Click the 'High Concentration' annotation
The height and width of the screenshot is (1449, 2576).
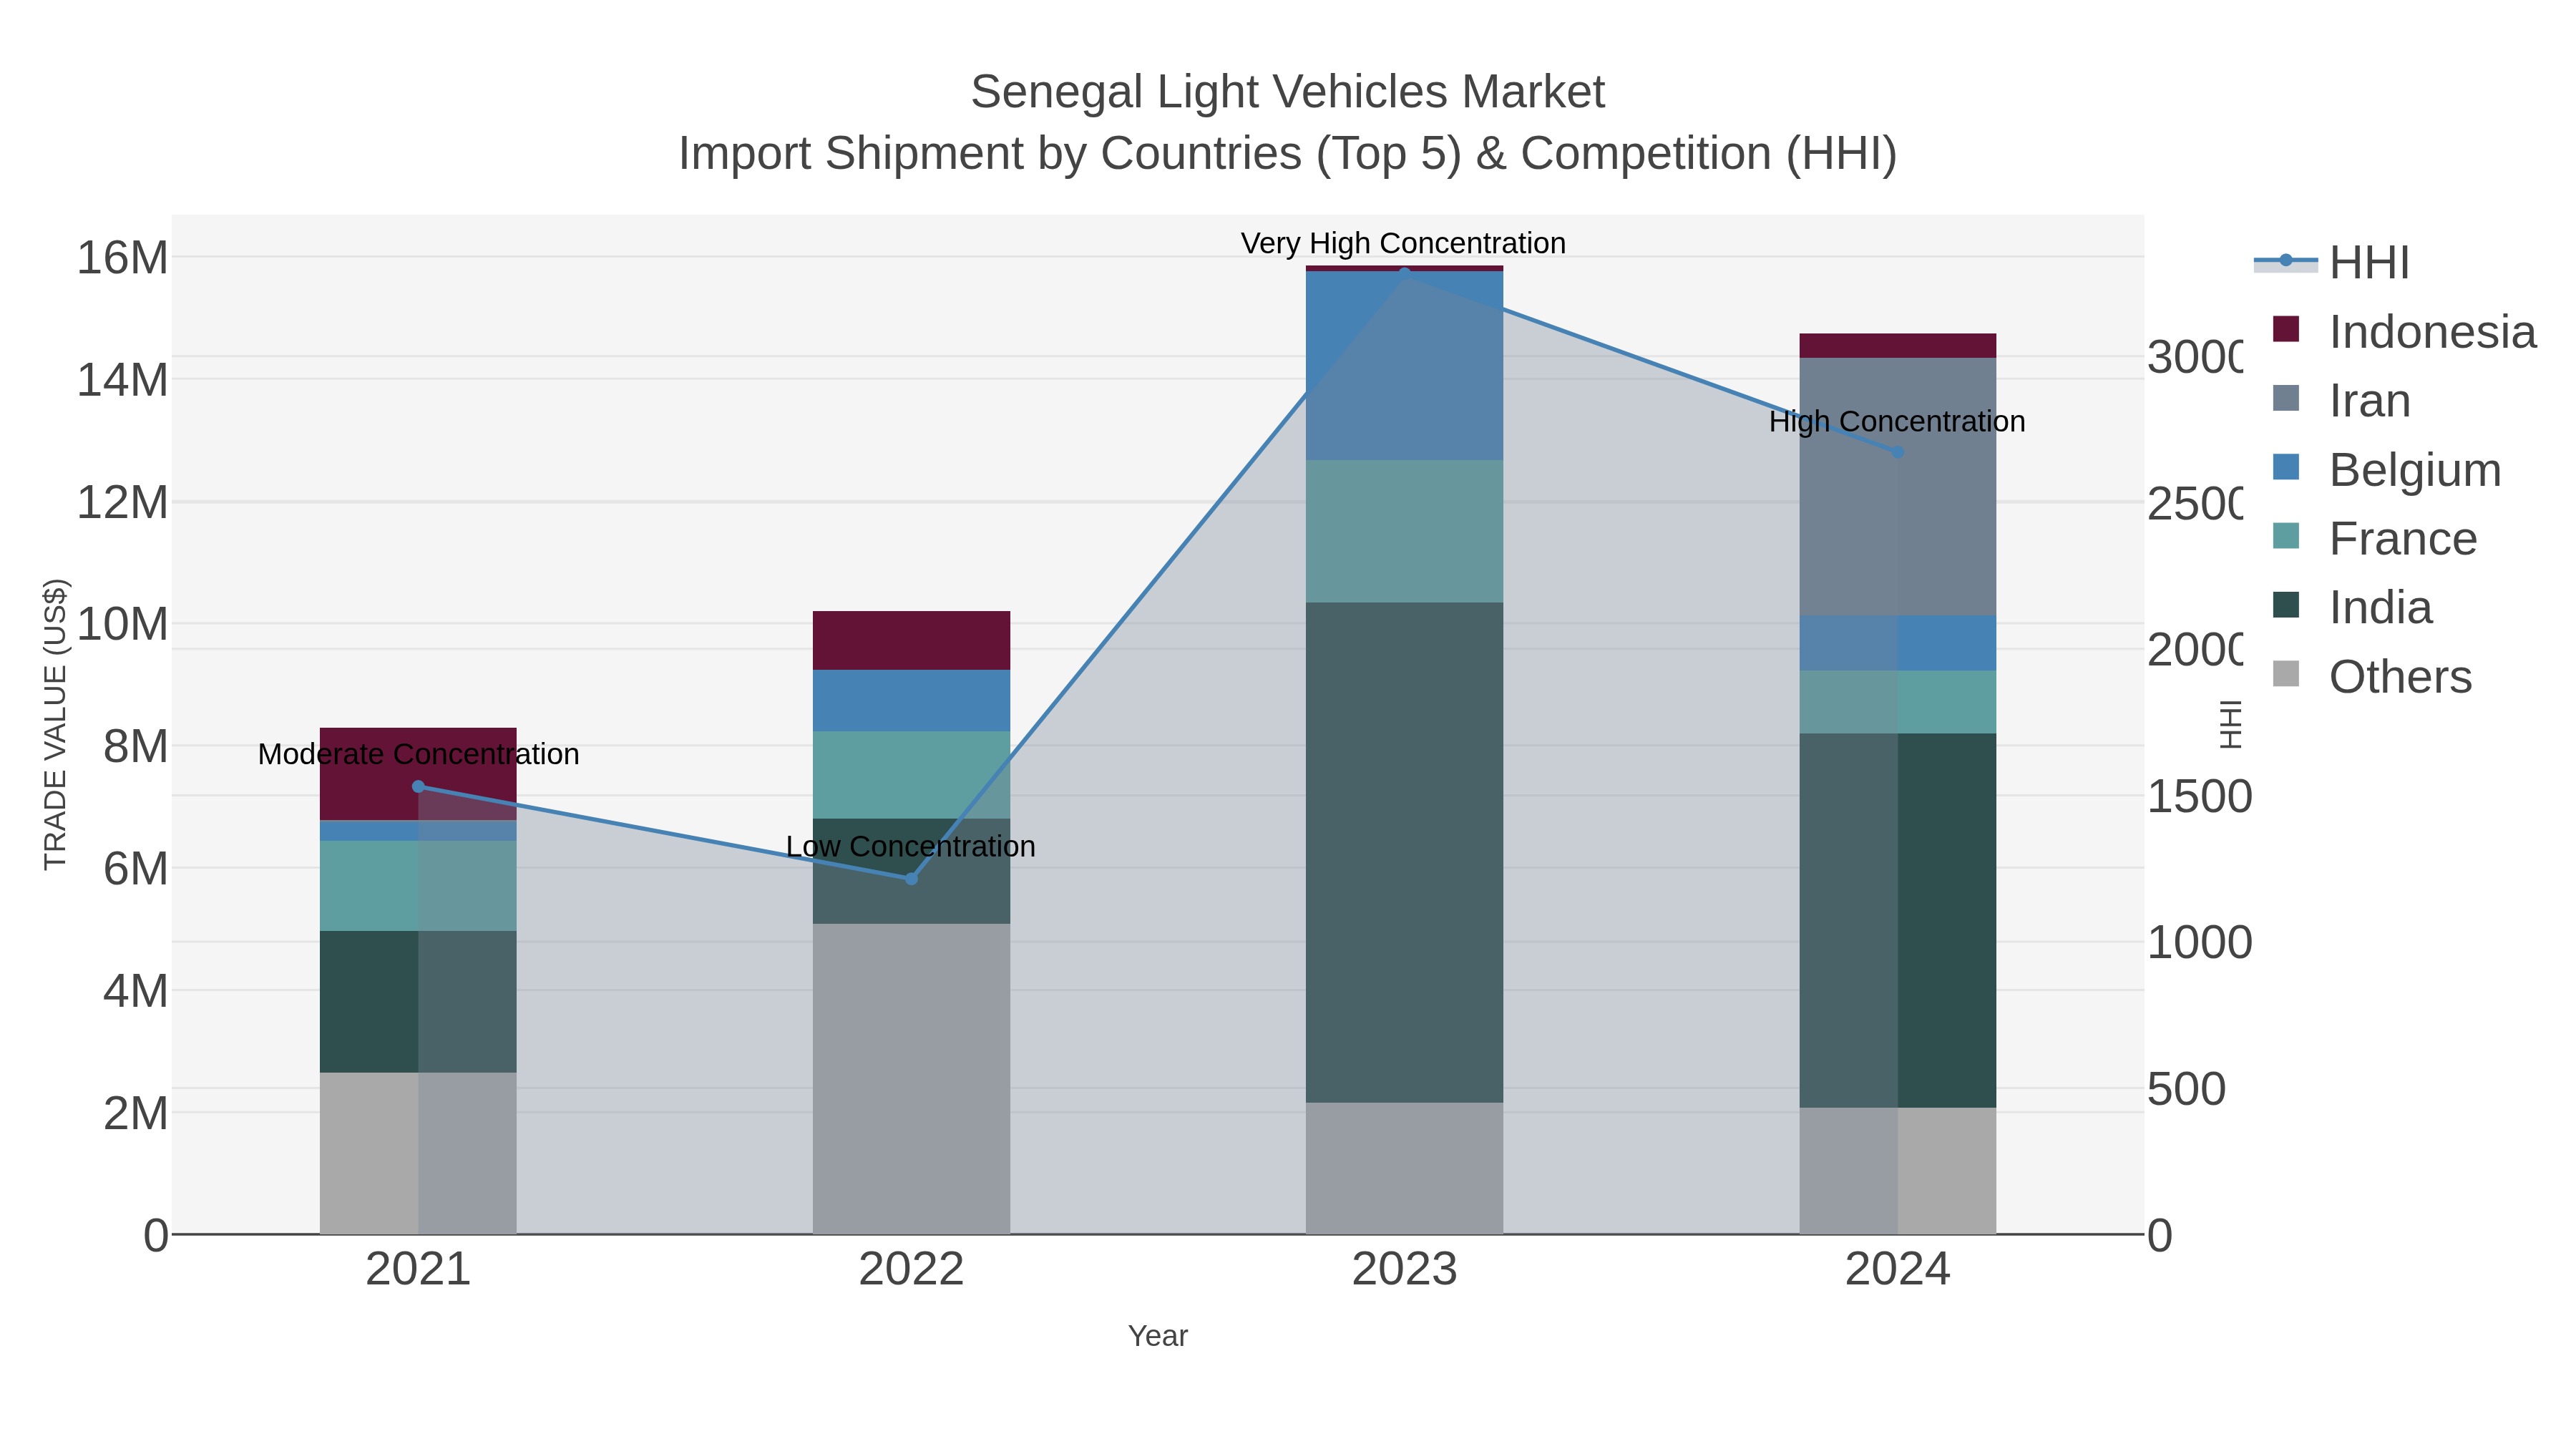(x=1898, y=422)
